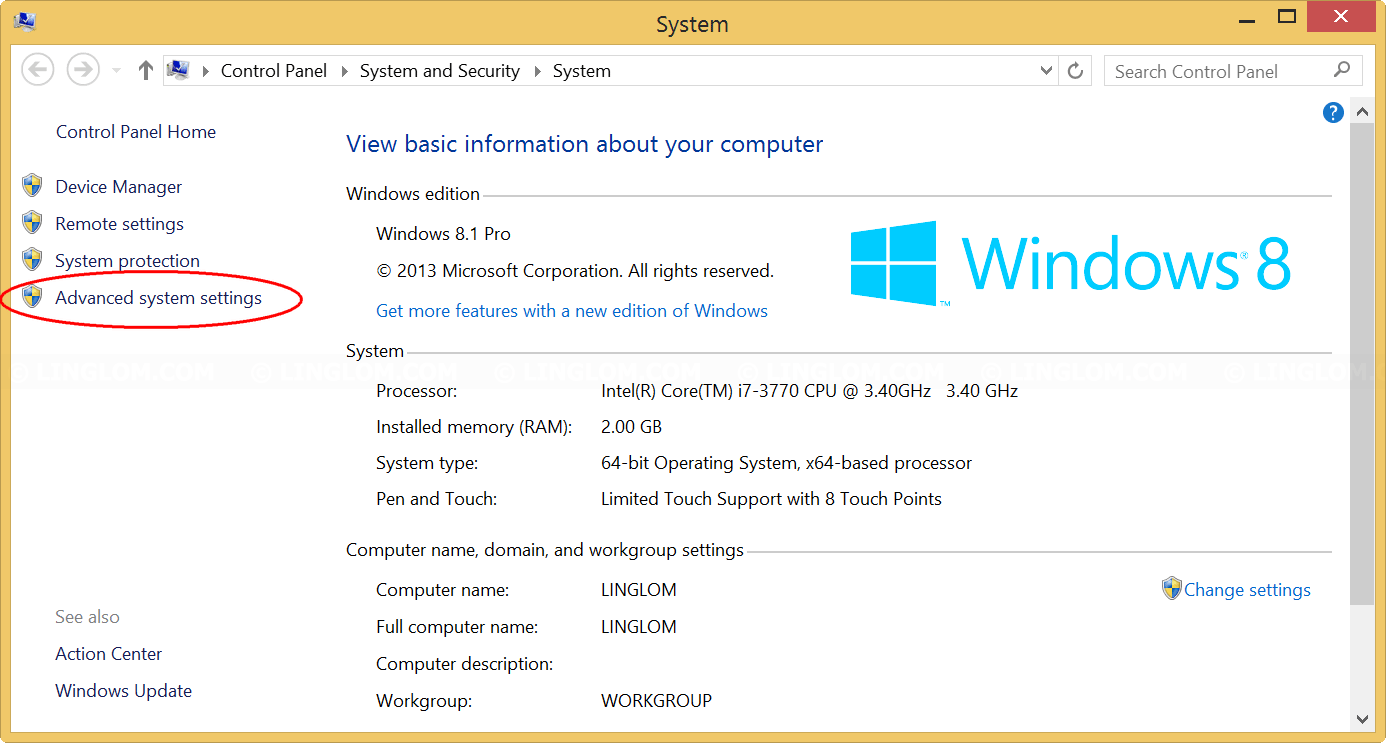Open the address bar history dropdown
The width and height of the screenshot is (1386, 743).
point(1047,71)
